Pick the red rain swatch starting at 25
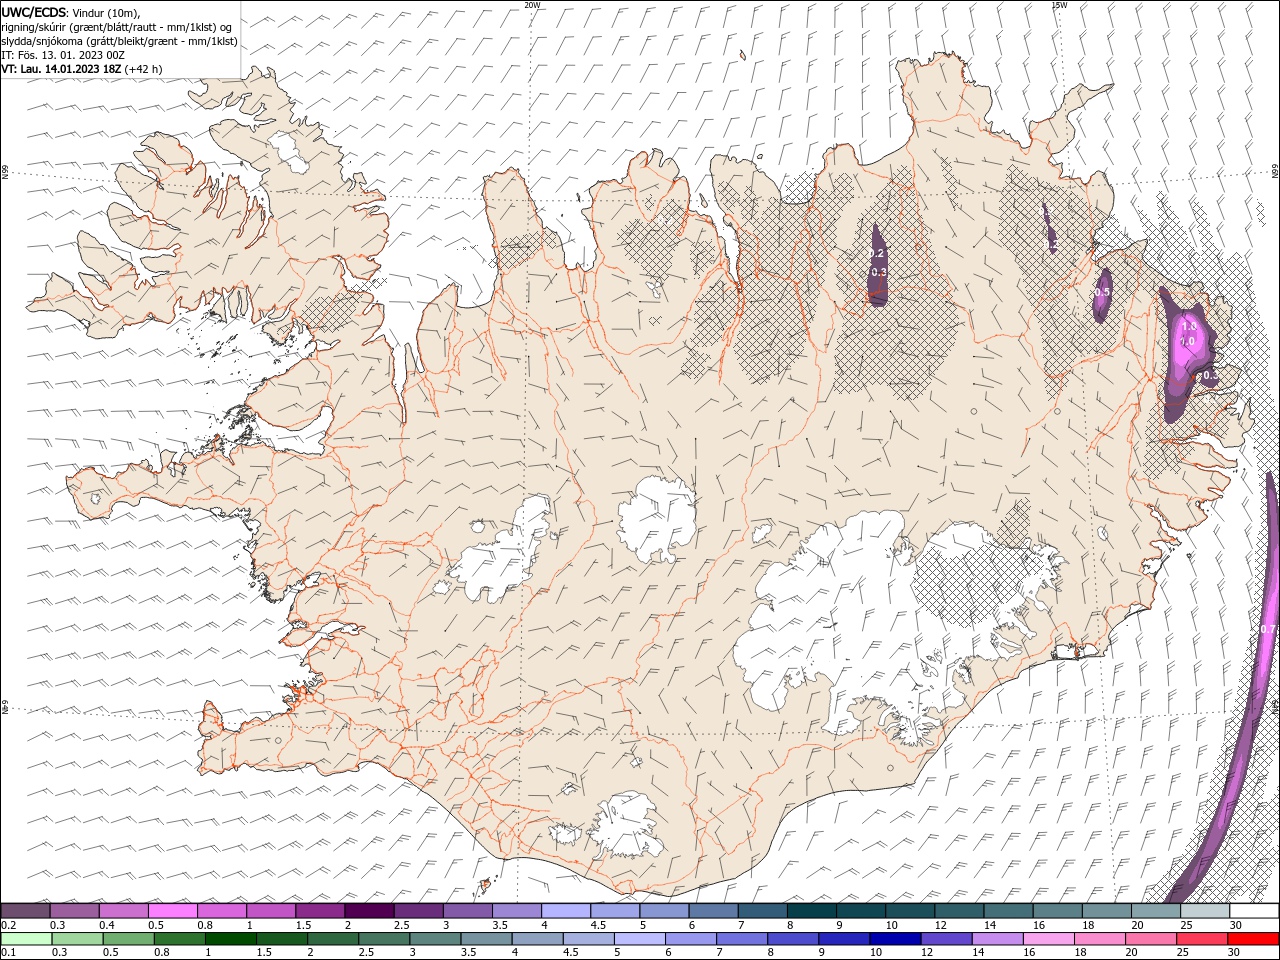 (x=1203, y=939)
